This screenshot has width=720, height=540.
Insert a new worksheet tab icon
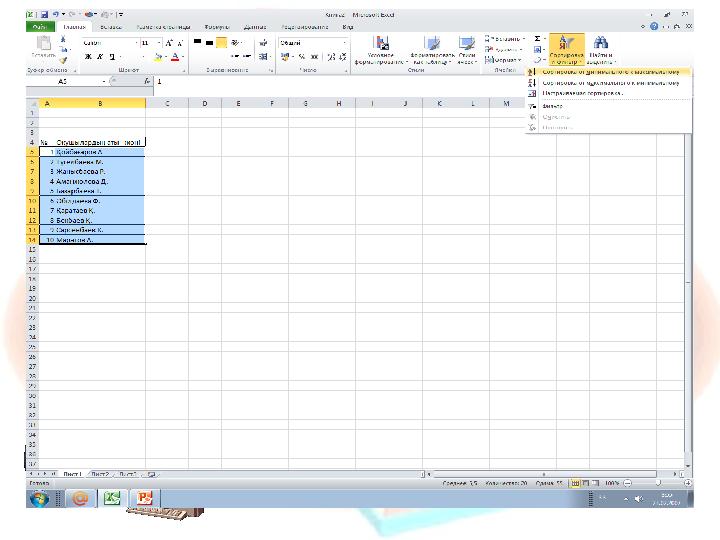[x=151, y=474]
